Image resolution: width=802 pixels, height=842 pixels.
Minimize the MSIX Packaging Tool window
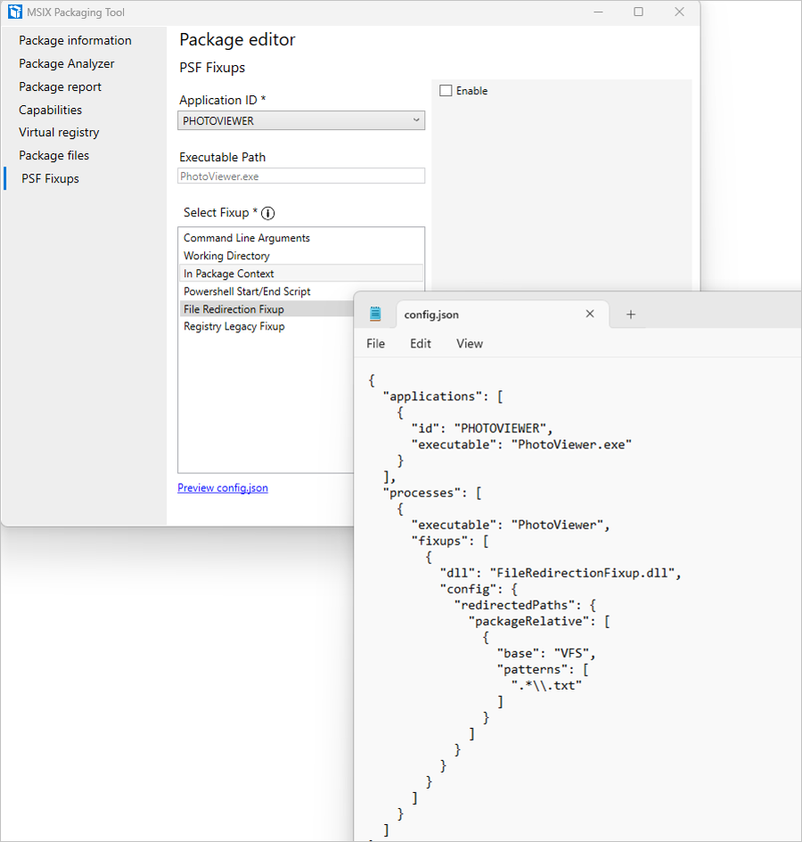(x=598, y=12)
